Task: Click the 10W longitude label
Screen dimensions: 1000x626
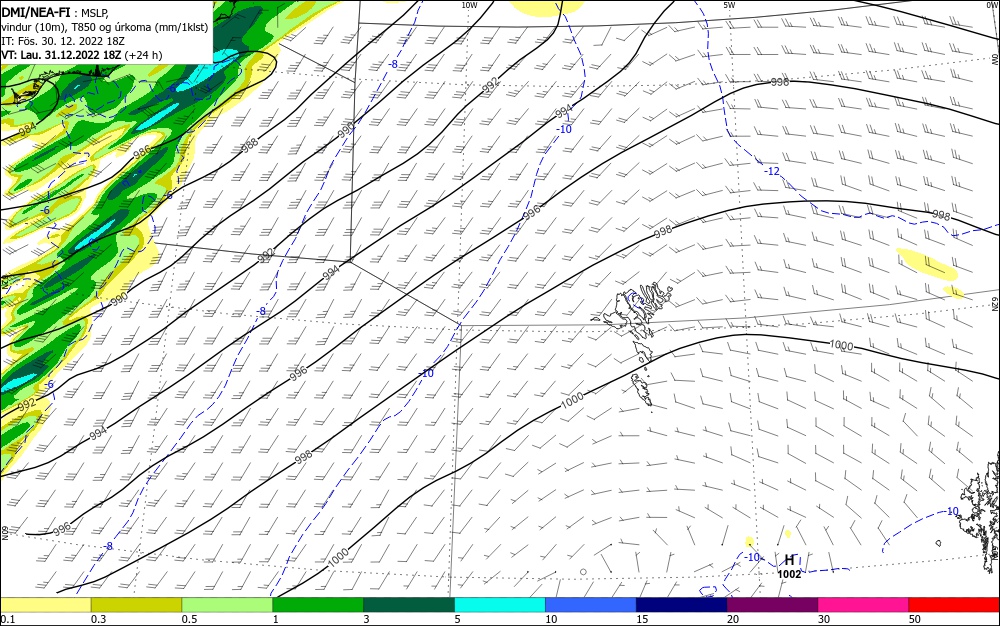Action: pyautogui.click(x=469, y=5)
